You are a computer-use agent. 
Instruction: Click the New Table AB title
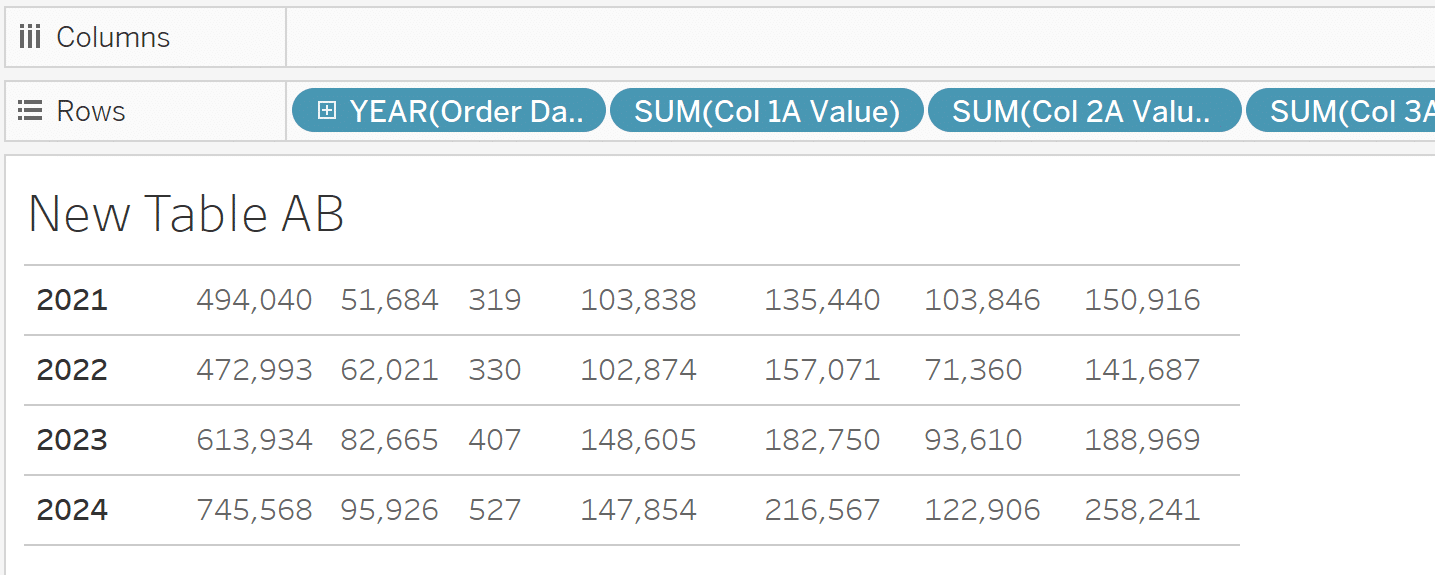pos(186,214)
